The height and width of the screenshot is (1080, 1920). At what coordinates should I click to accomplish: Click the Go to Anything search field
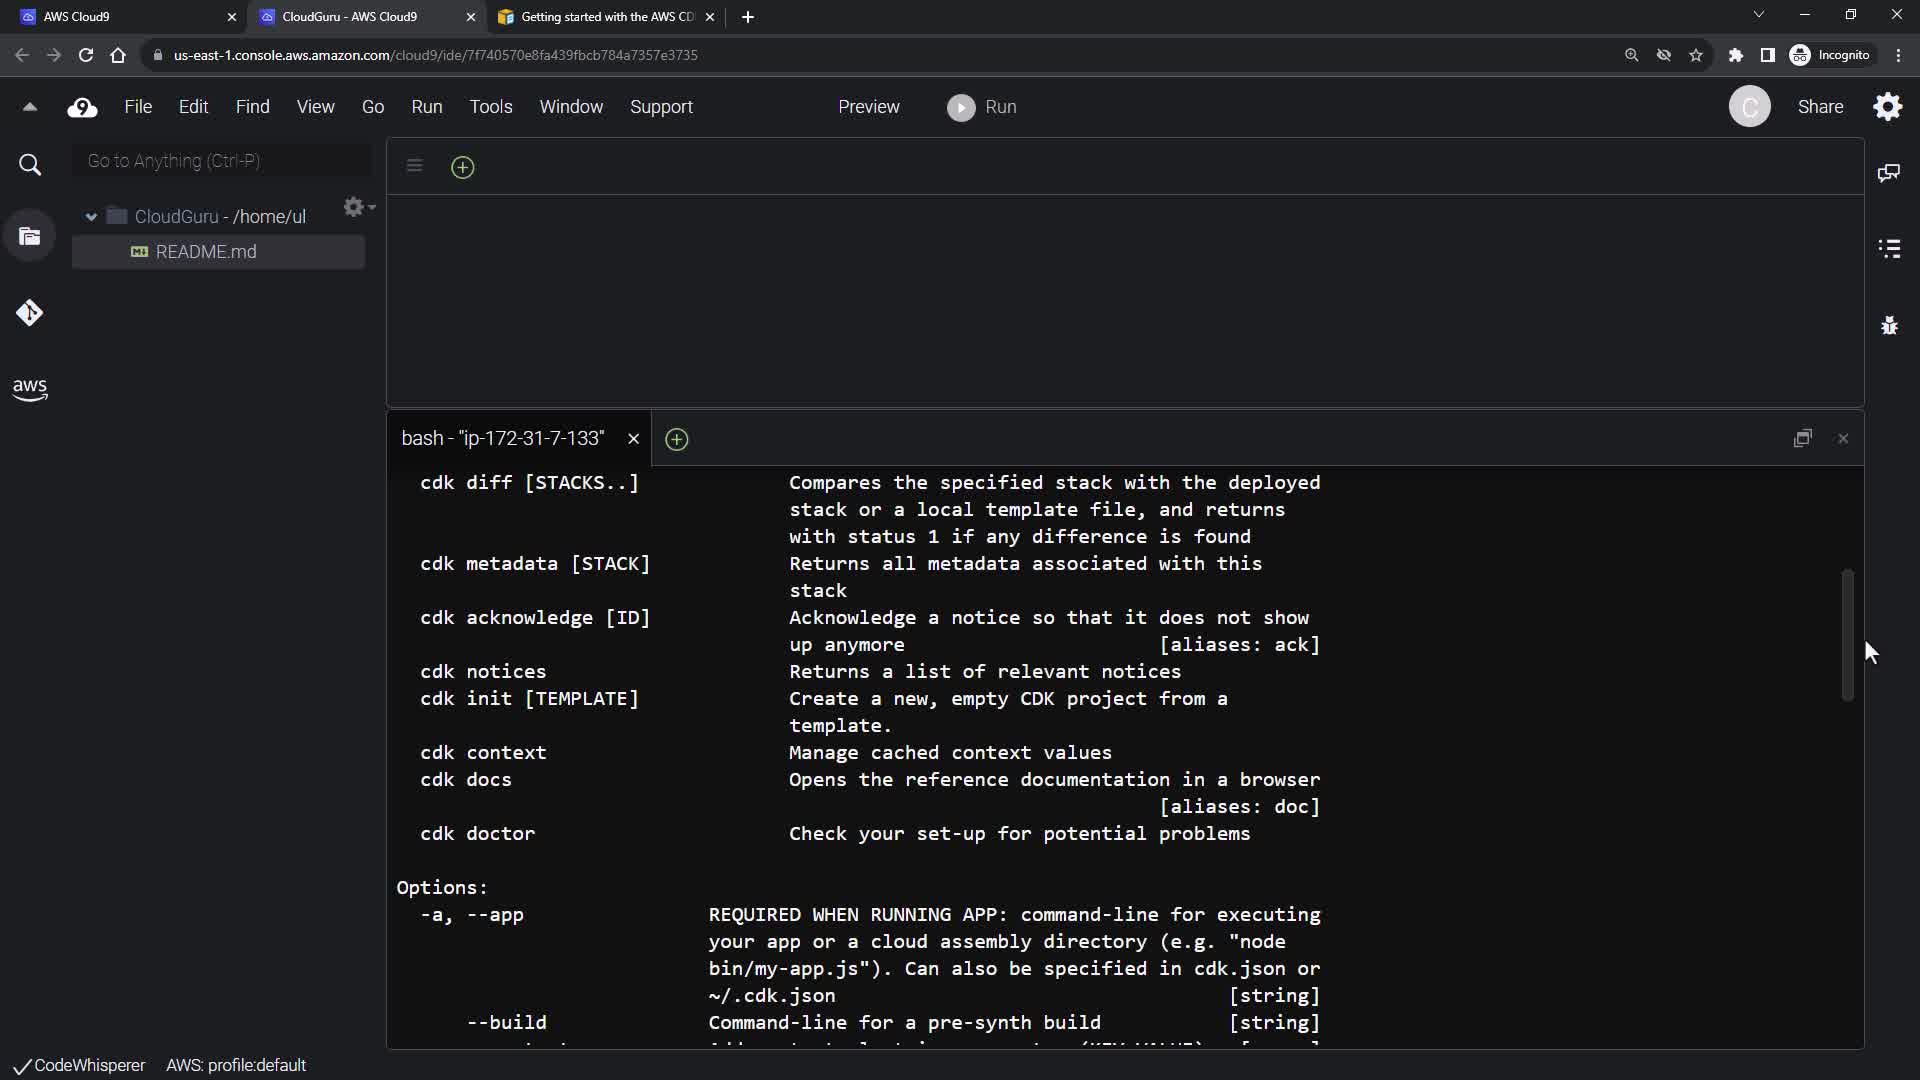(222, 161)
